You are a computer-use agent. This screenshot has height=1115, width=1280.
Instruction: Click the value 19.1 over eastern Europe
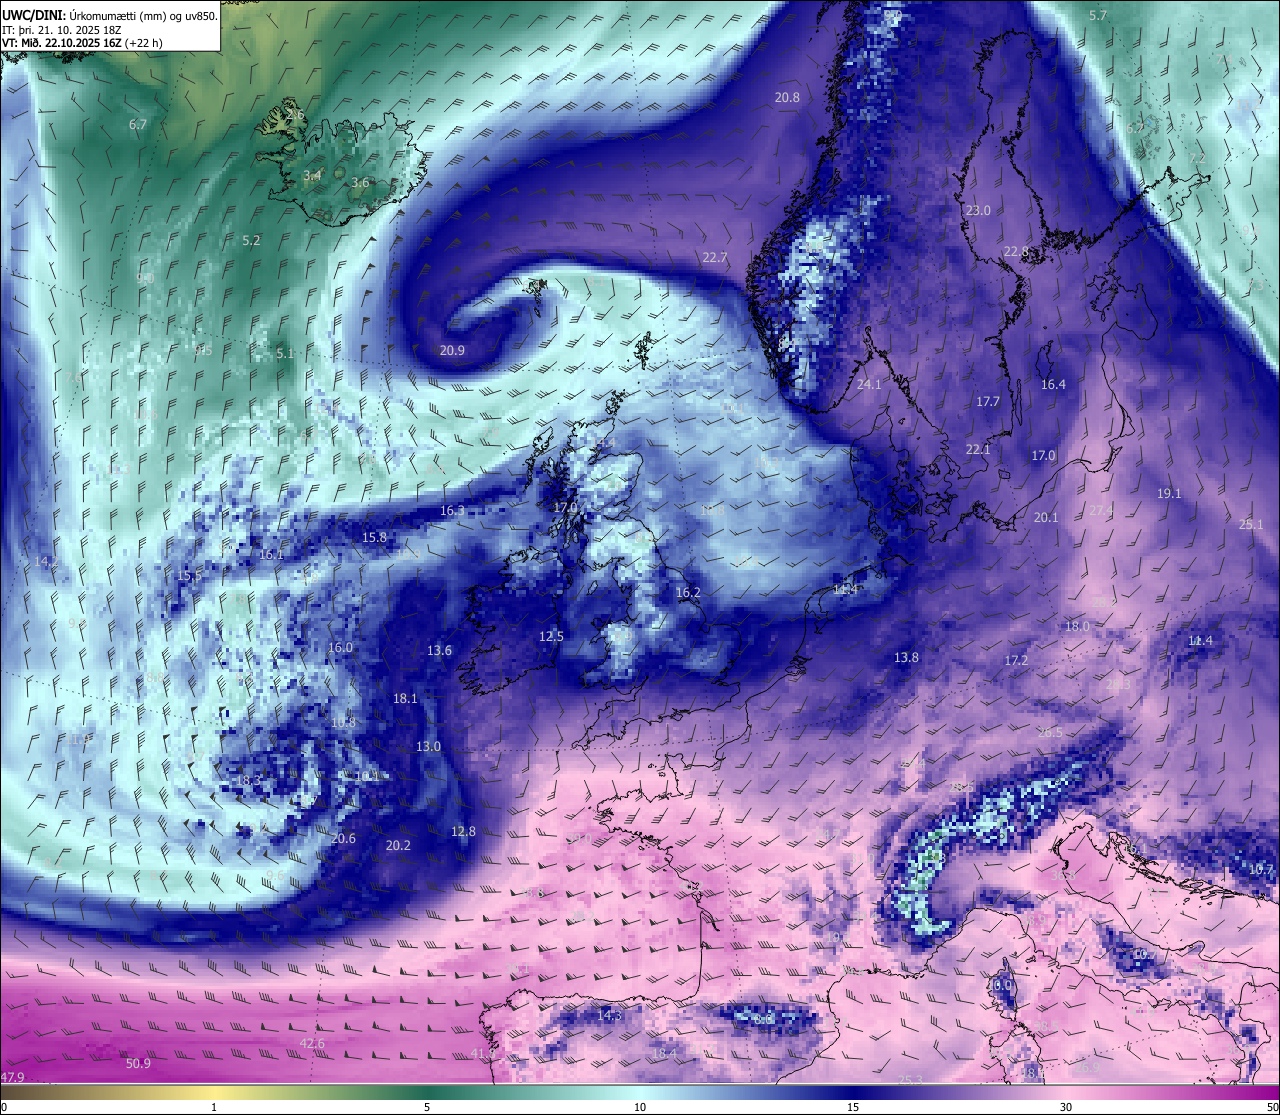[1169, 494]
